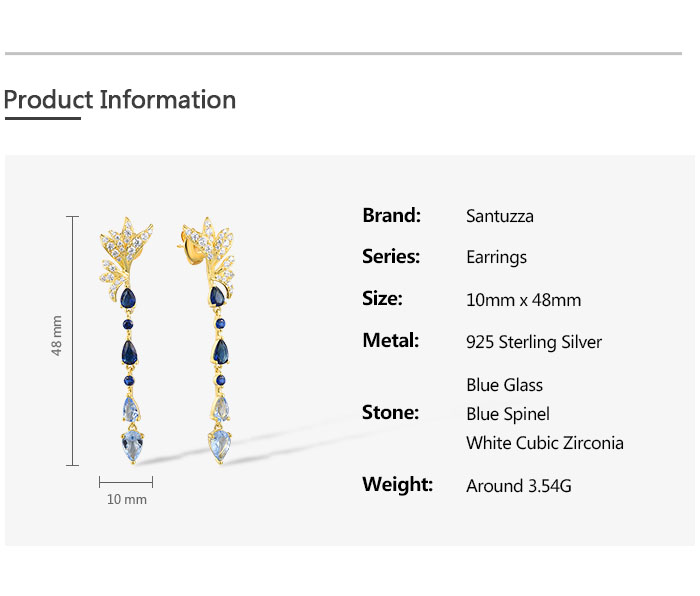The height and width of the screenshot is (596, 700).
Task: Click the Metal: label
Action: [x=390, y=341]
